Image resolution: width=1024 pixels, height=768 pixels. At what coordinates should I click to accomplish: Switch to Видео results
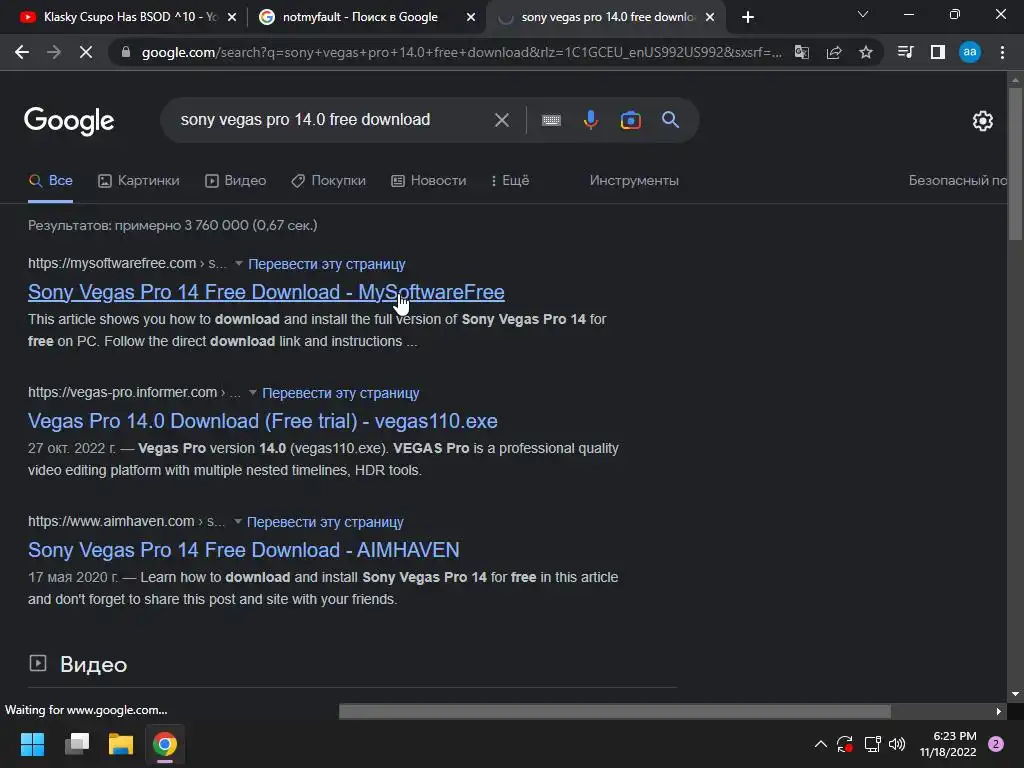point(235,181)
